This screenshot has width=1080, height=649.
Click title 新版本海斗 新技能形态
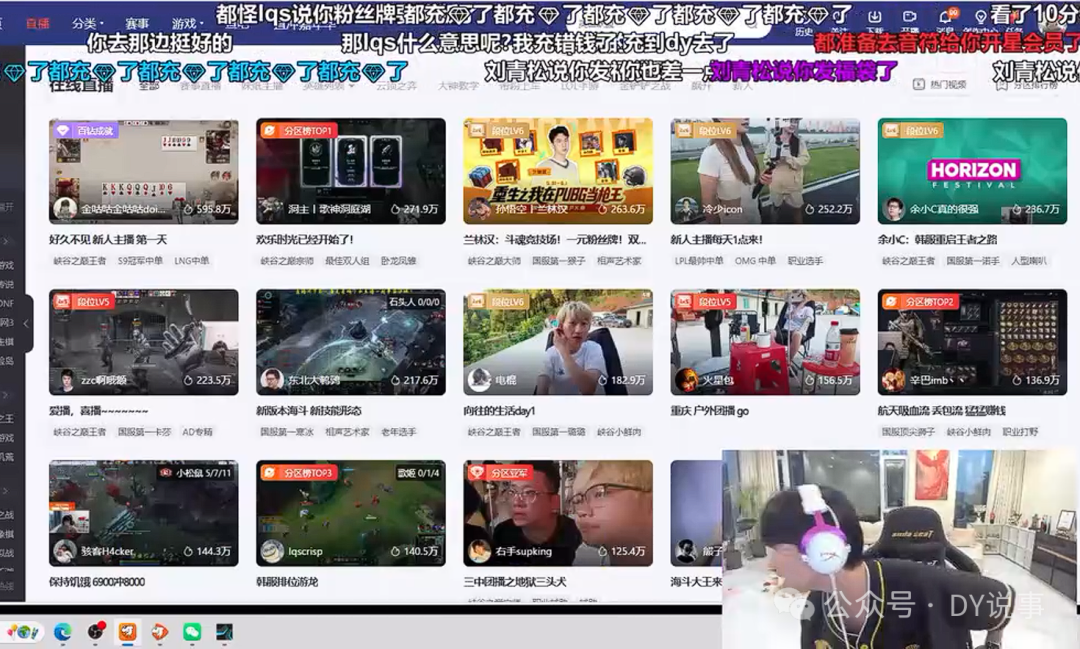pos(309,411)
